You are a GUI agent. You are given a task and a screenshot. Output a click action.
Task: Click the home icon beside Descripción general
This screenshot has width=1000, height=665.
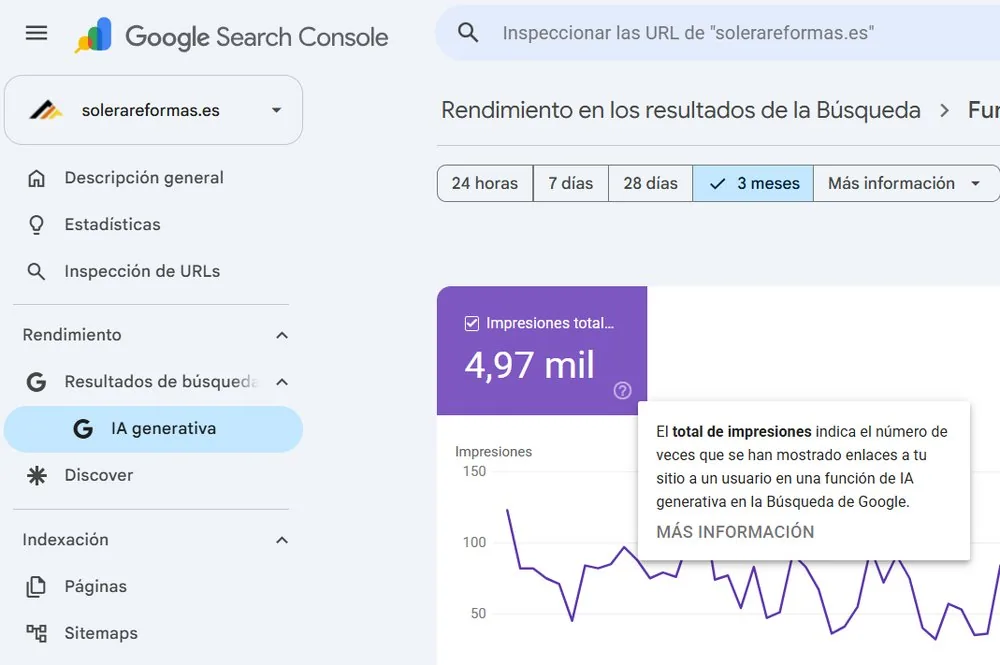point(36,178)
